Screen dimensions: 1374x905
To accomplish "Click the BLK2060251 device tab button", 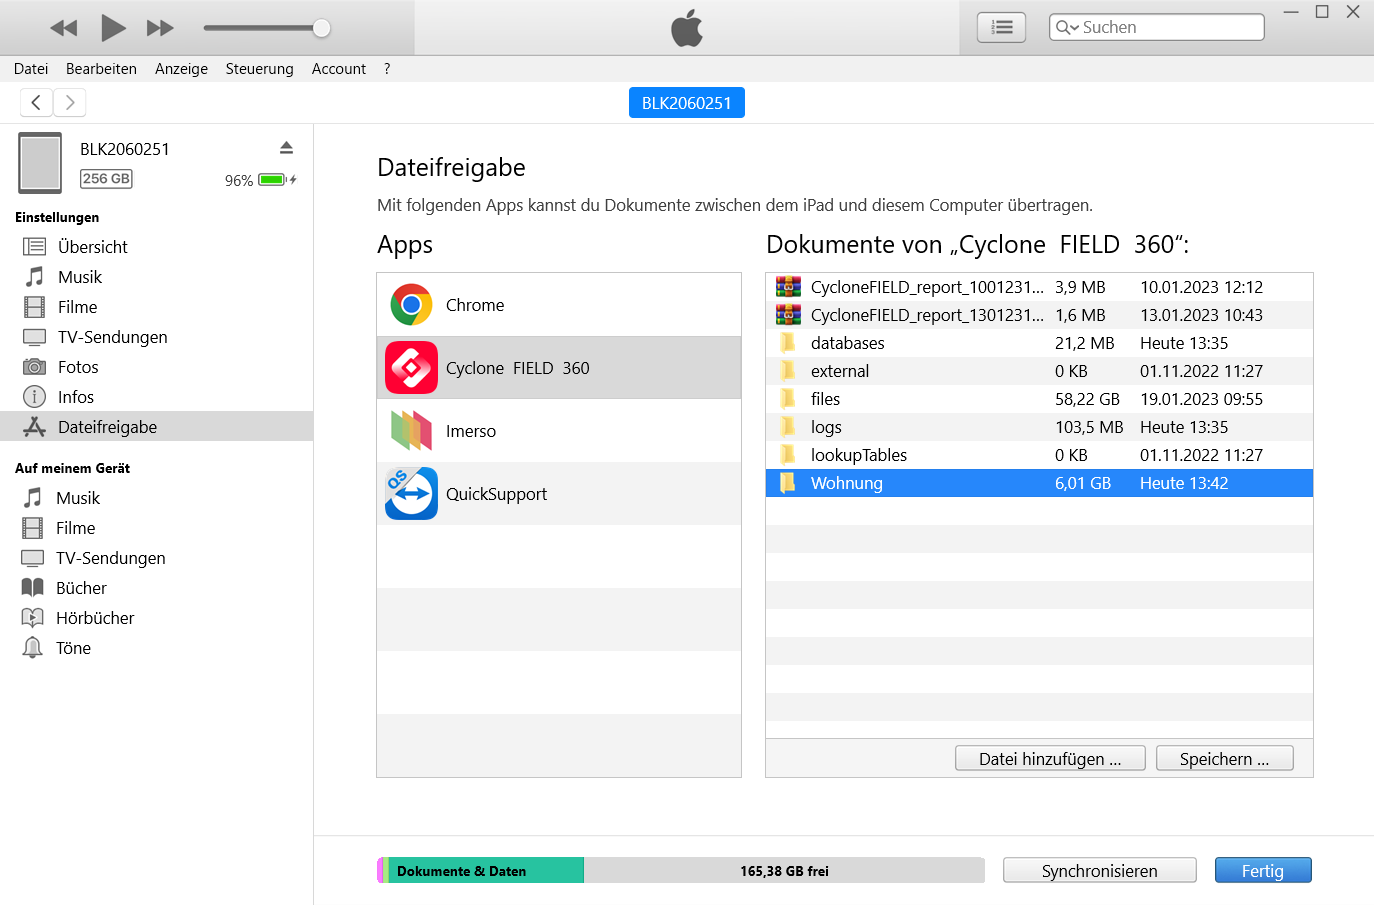I will (x=686, y=103).
